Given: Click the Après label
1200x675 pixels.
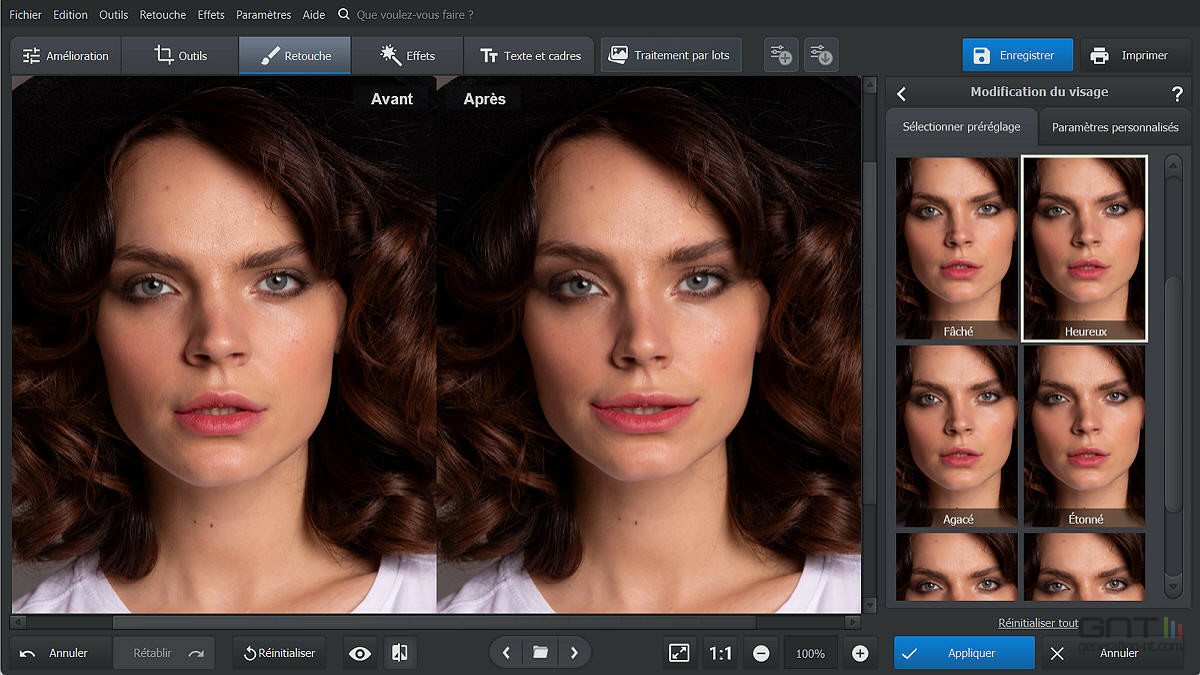Looking at the screenshot, I should pos(485,99).
